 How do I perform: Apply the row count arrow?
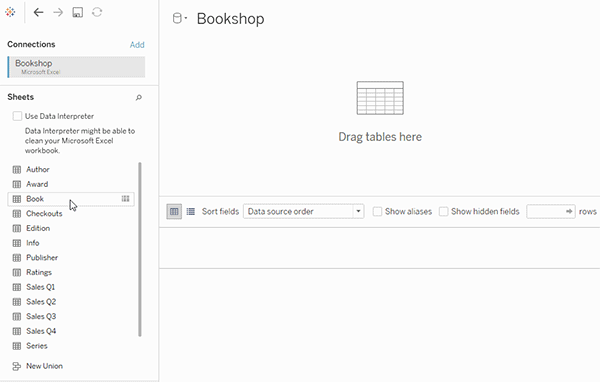coord(569,211)
